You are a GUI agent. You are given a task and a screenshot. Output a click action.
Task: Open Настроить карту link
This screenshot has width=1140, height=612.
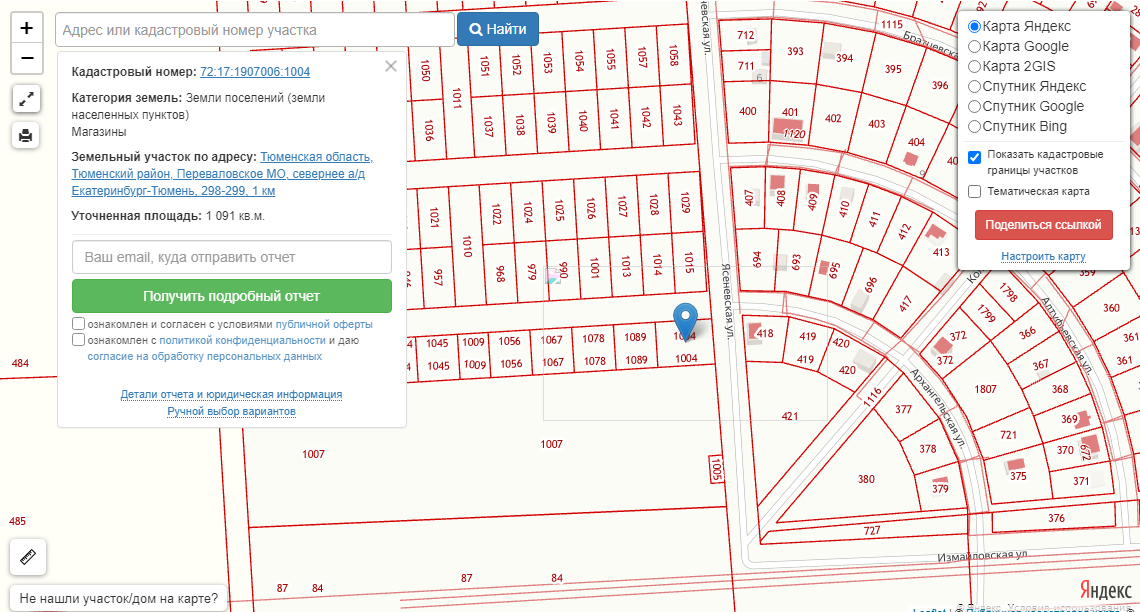[x=1043, y=256]
